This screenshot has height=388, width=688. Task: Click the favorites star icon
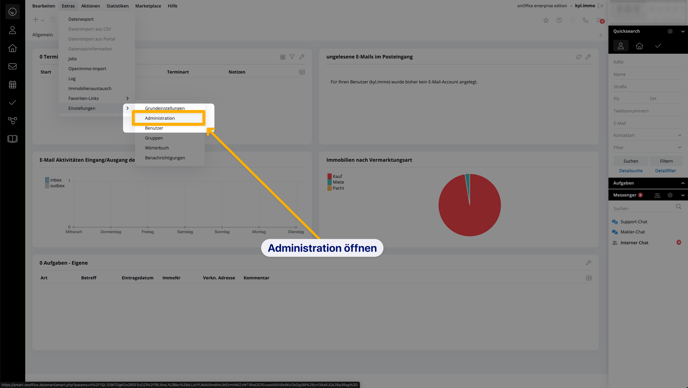(x=546, y=20)
